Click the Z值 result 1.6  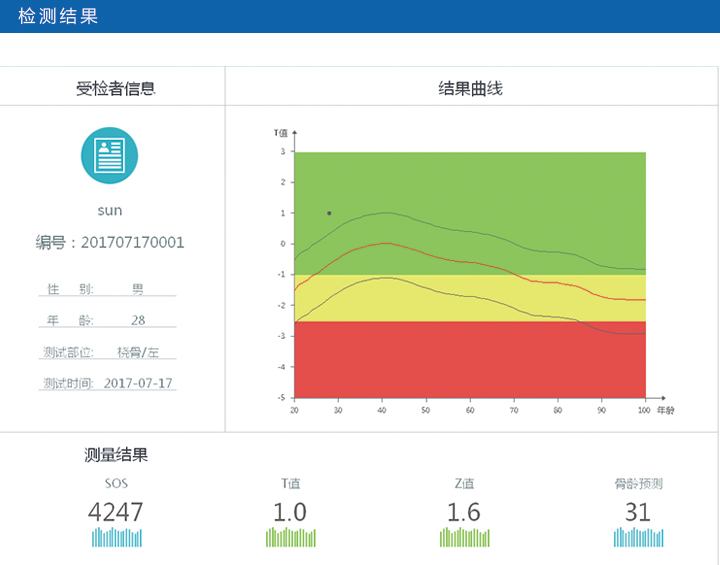[464, 511]
